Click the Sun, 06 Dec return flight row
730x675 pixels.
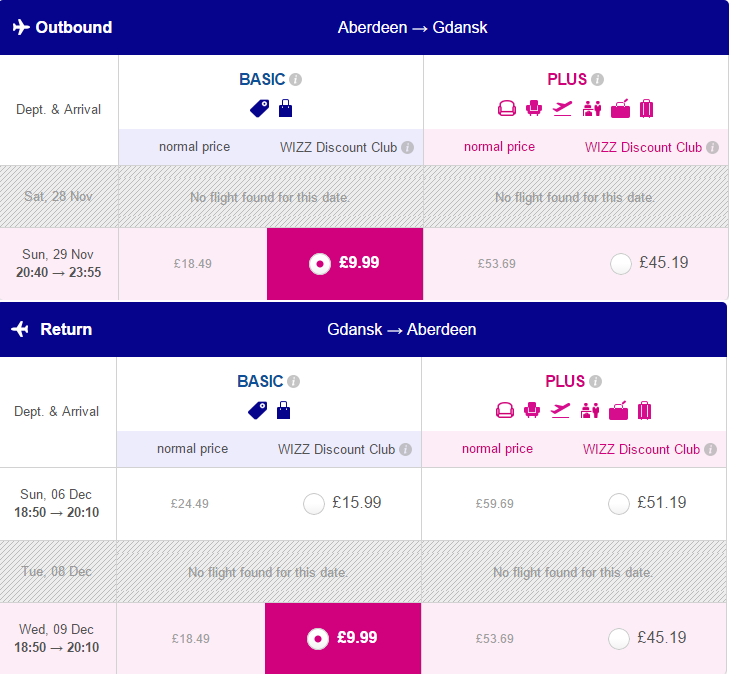(363, 504)
